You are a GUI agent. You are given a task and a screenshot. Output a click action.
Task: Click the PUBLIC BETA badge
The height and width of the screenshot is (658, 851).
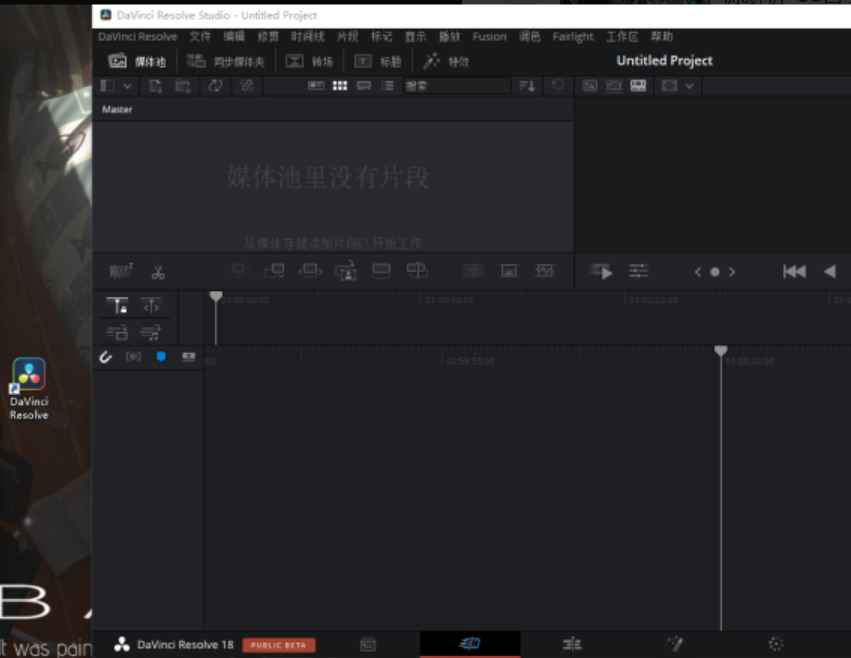(279, 644)
